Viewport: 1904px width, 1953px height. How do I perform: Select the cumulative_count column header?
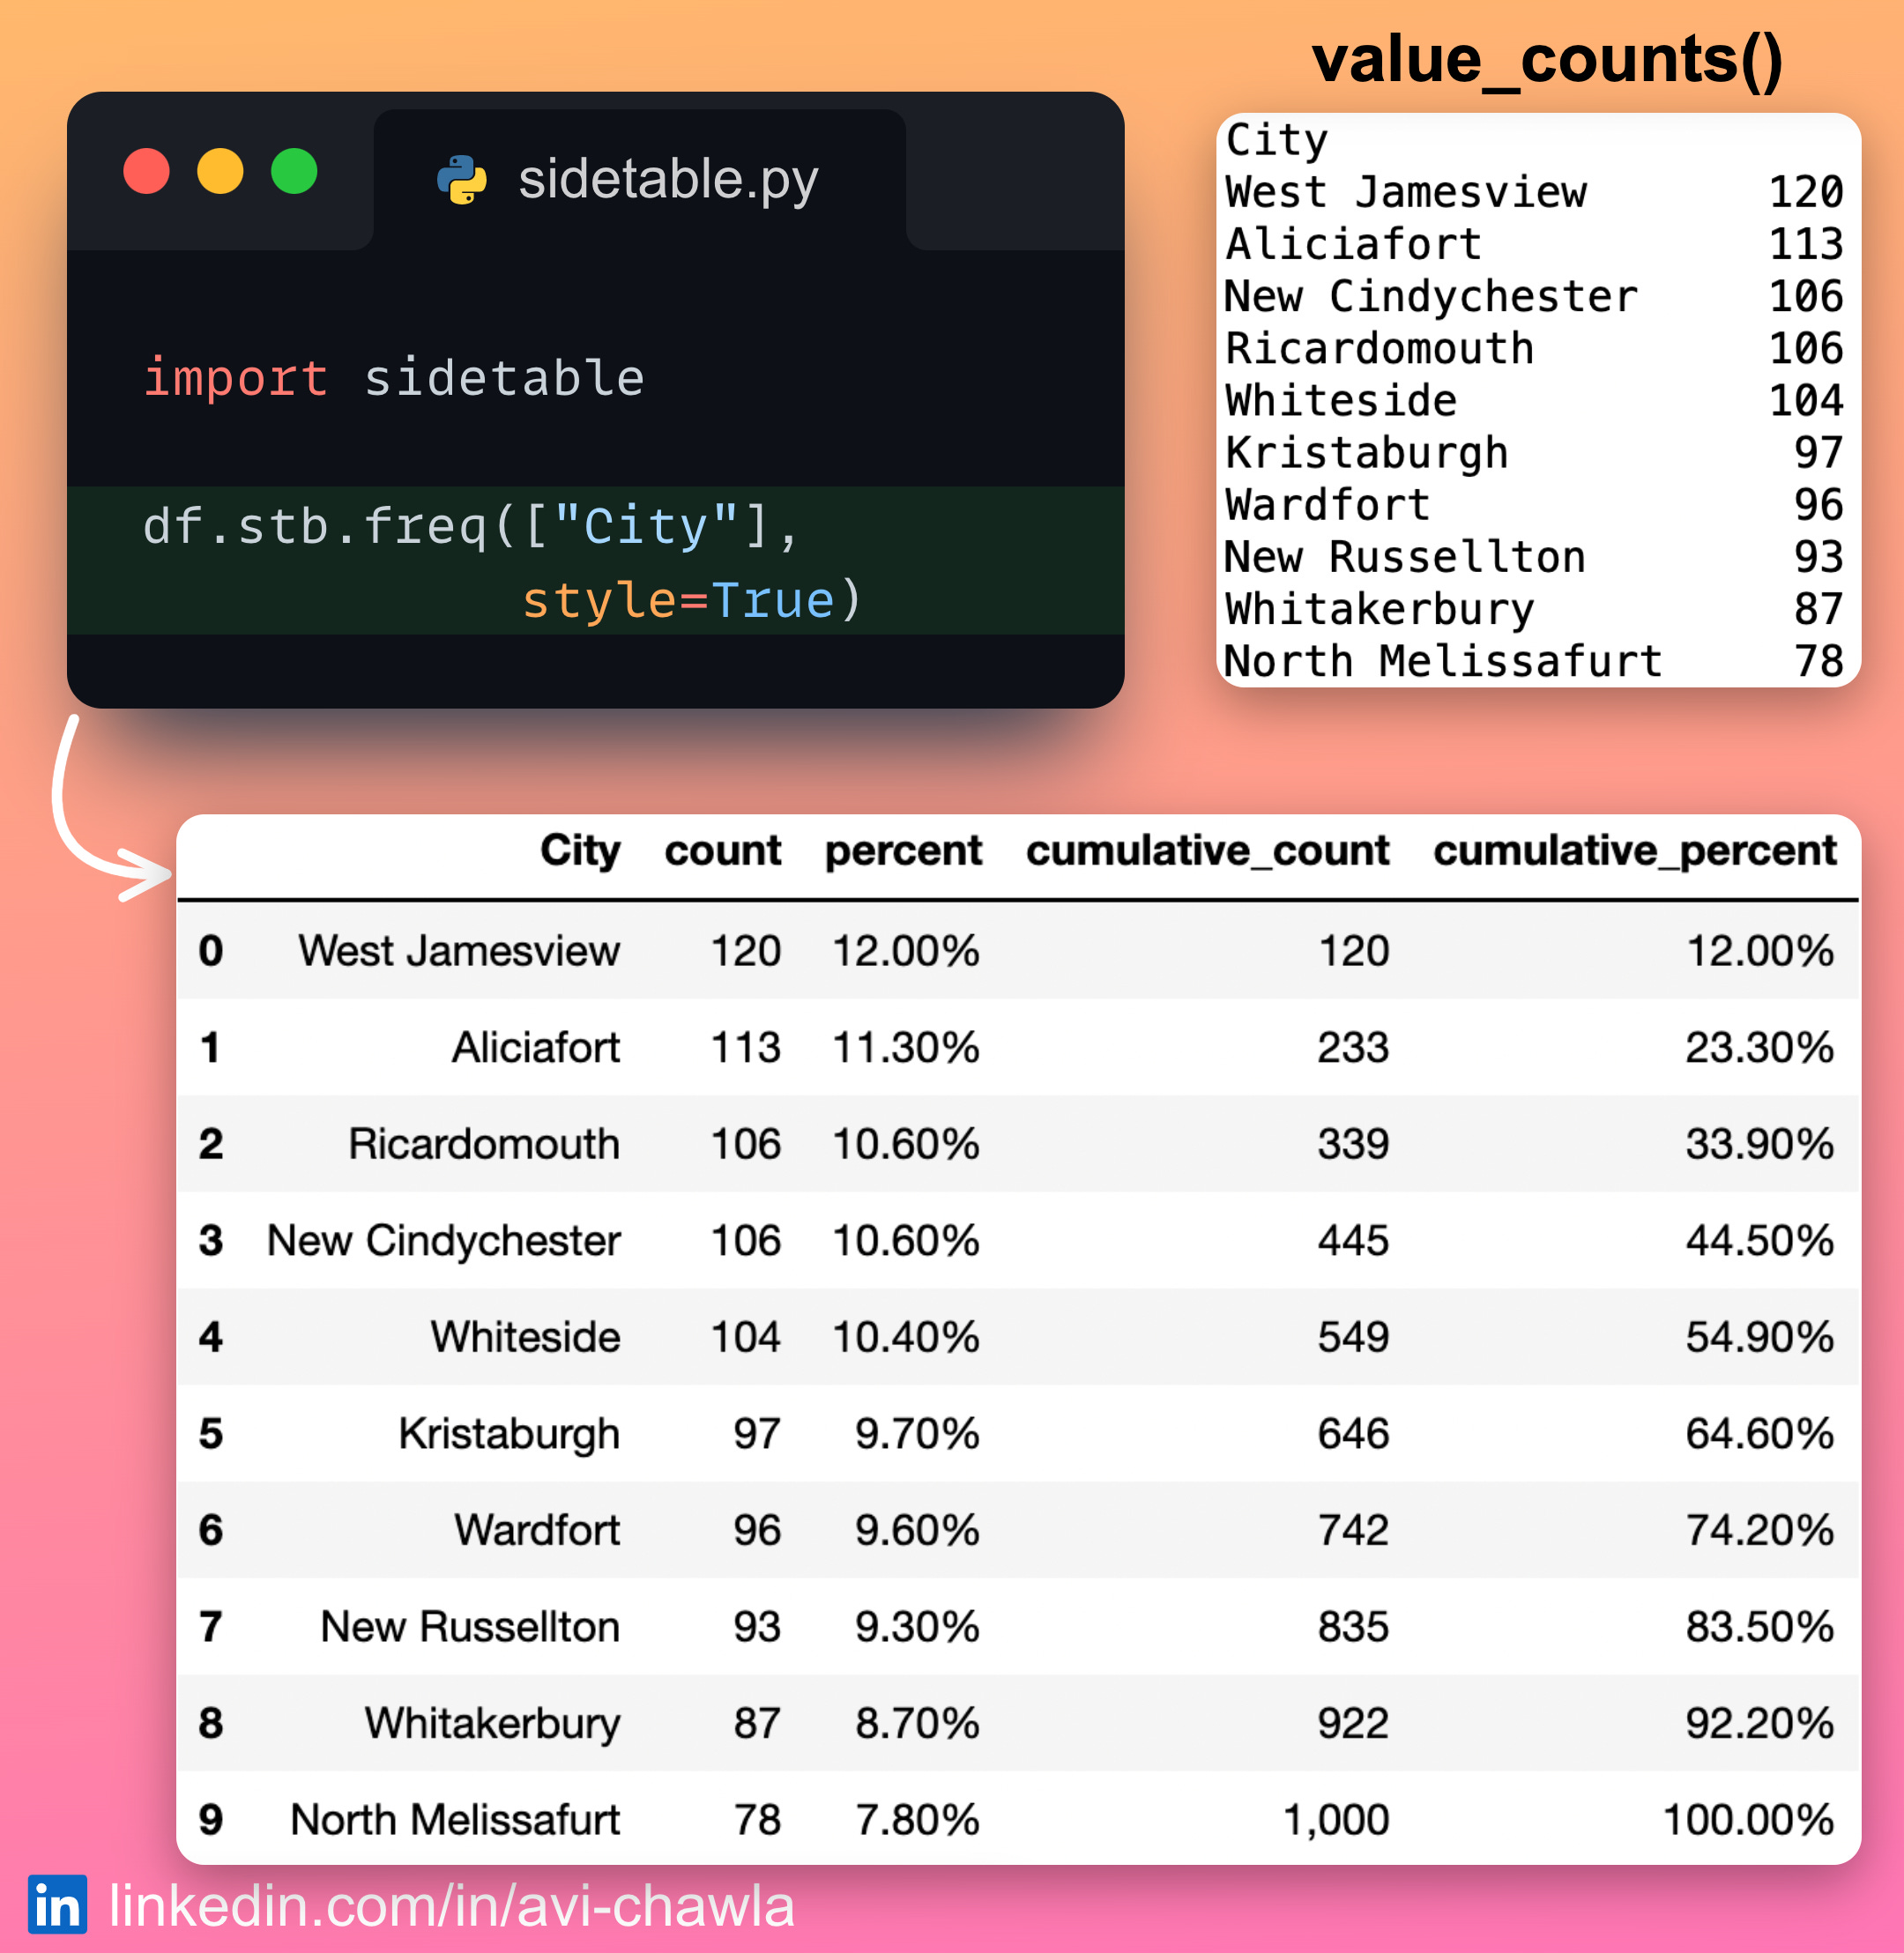pos(1209,851)
